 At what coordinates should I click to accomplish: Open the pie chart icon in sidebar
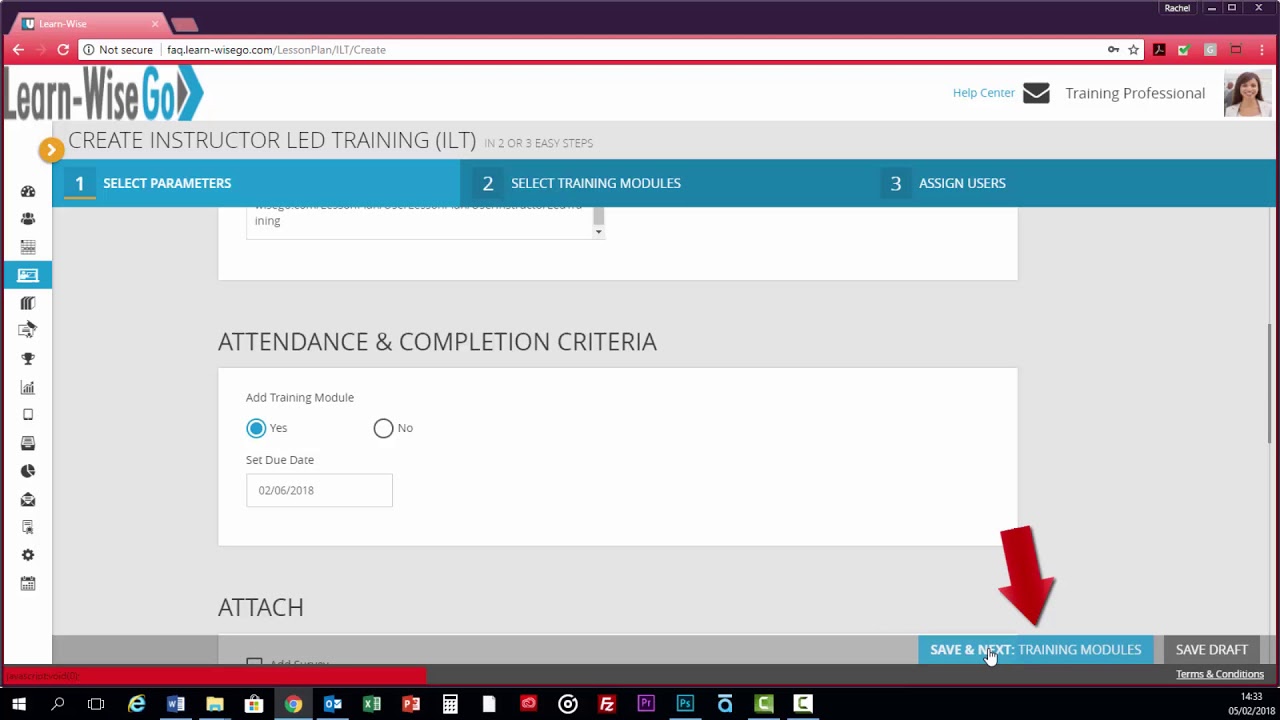28,471
